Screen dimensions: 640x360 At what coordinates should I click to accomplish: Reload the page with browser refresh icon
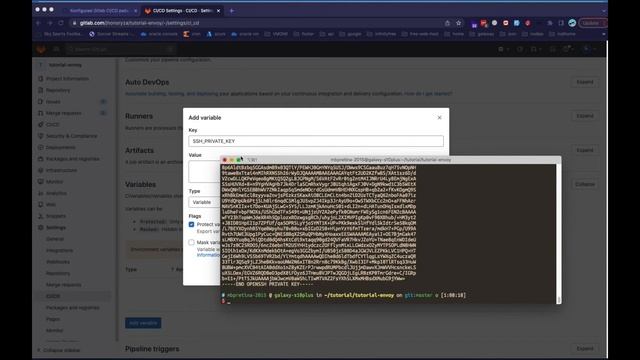click(61, 23)
